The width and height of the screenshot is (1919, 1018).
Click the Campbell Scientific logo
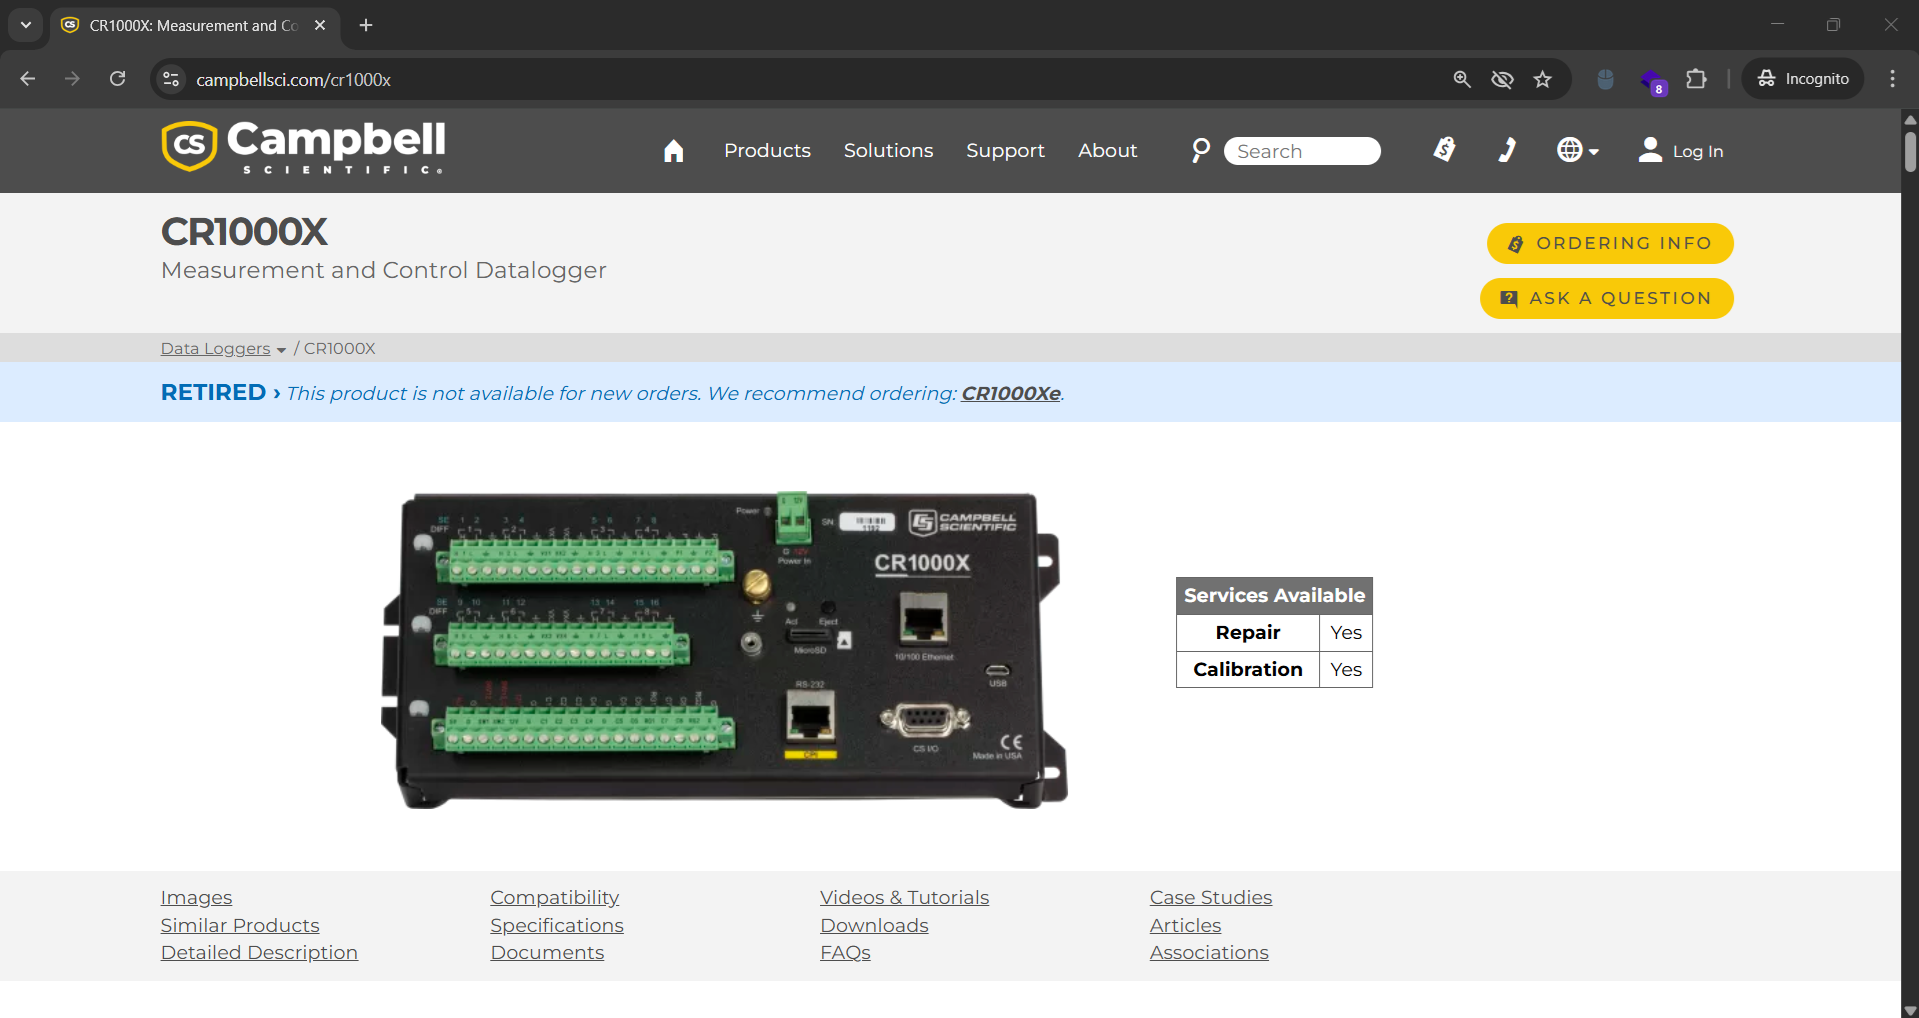coord(302,147)
